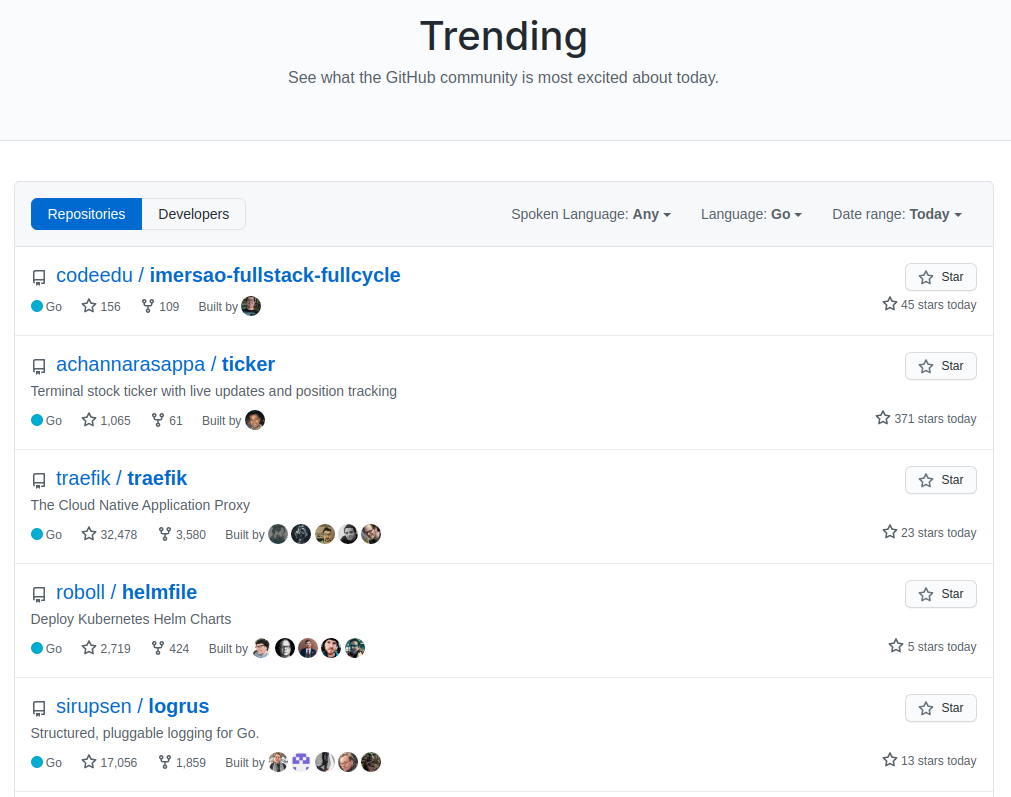
Task: View 2,719 stargazers of helmfile
Action: click(x=106, y=649)
